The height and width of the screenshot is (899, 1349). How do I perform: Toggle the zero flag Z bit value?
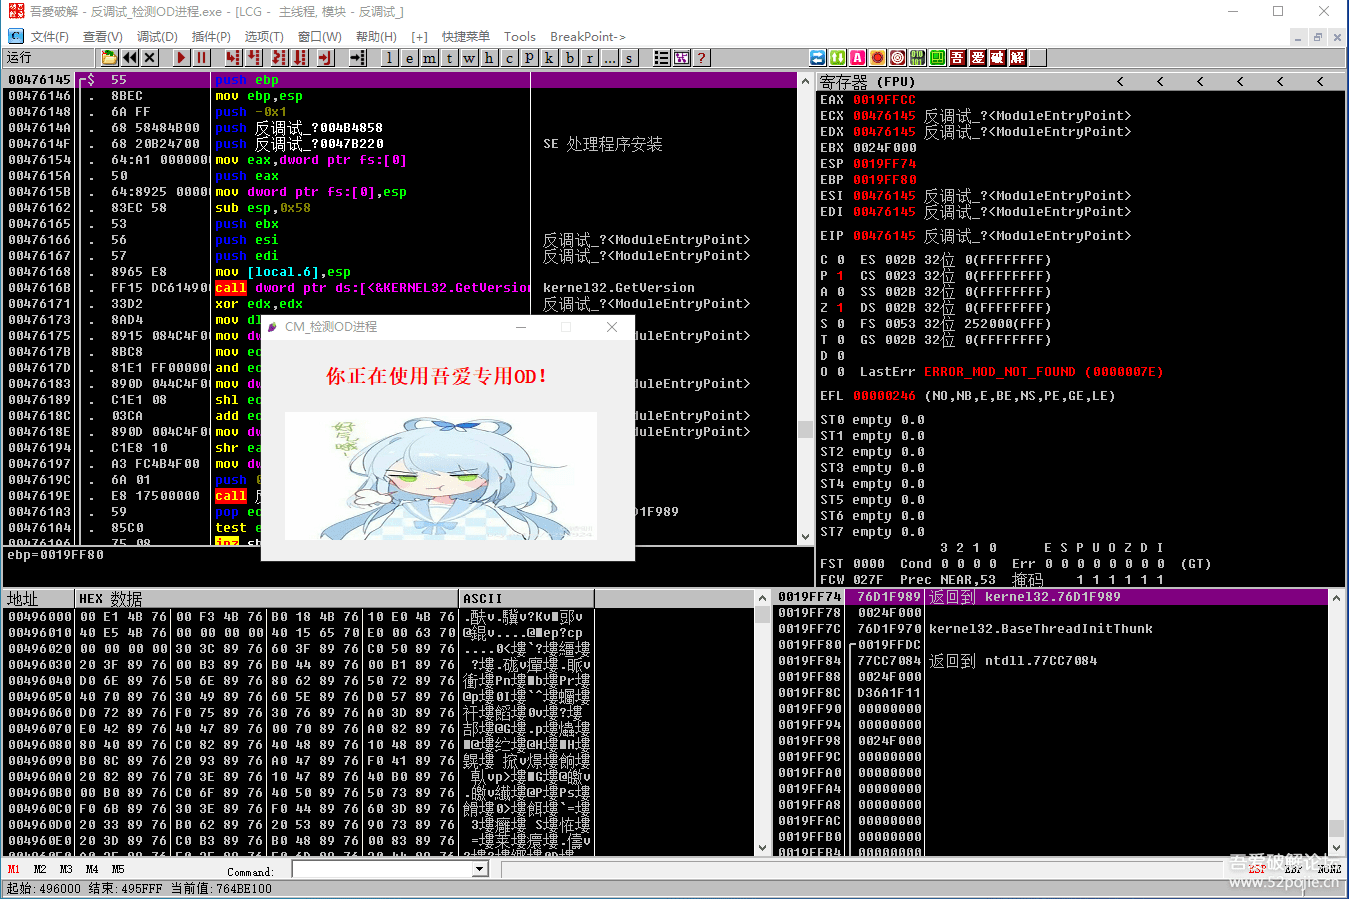point(840,308)
